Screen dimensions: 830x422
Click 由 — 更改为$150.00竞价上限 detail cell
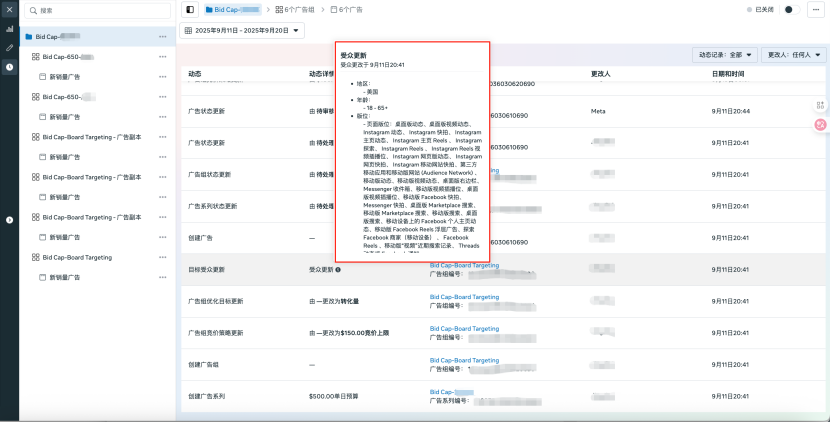[x=349, y=333]
